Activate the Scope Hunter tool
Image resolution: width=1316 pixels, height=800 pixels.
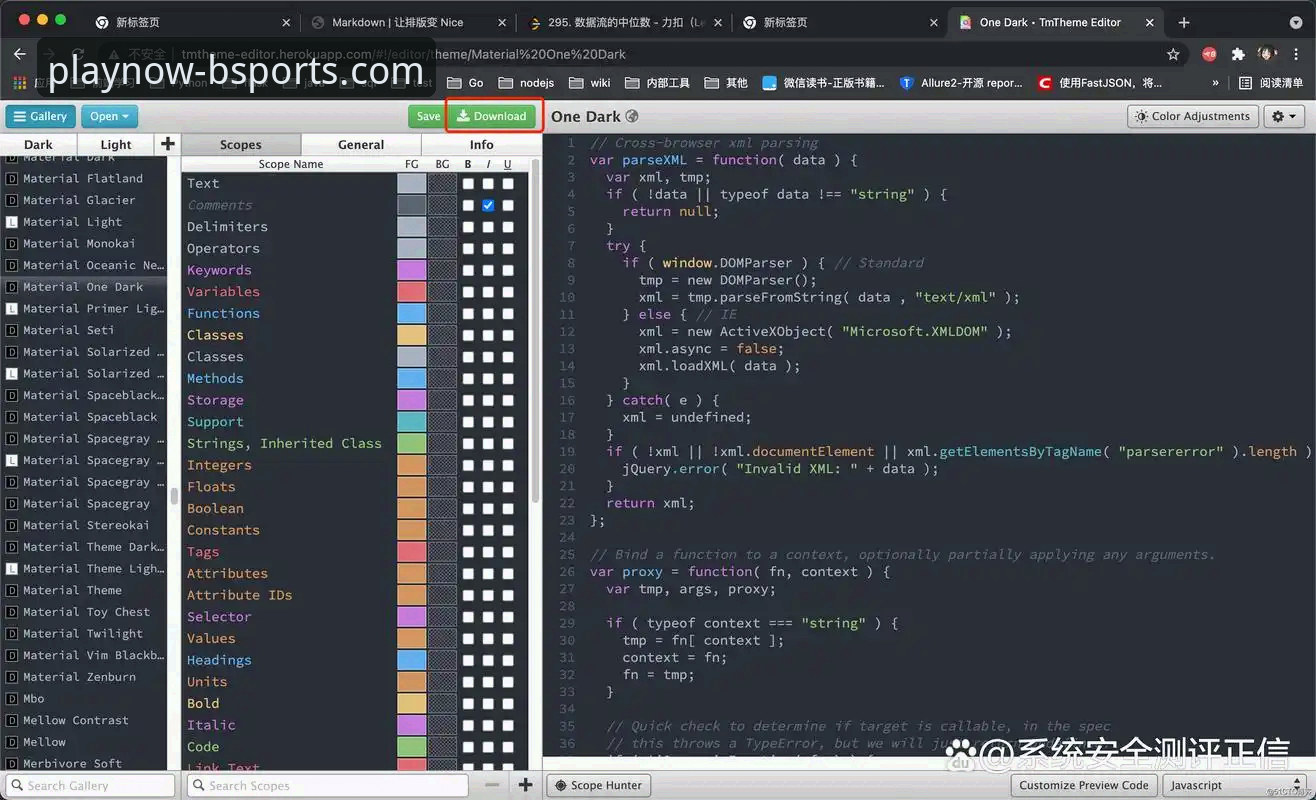[598, 785]
